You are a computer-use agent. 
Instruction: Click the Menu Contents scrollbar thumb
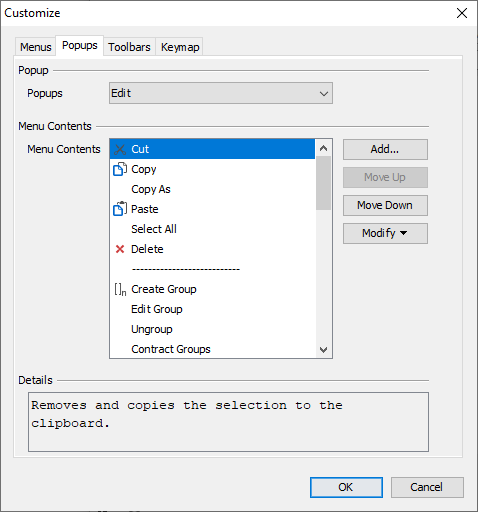pyautogui.click(x=323, y=183)
